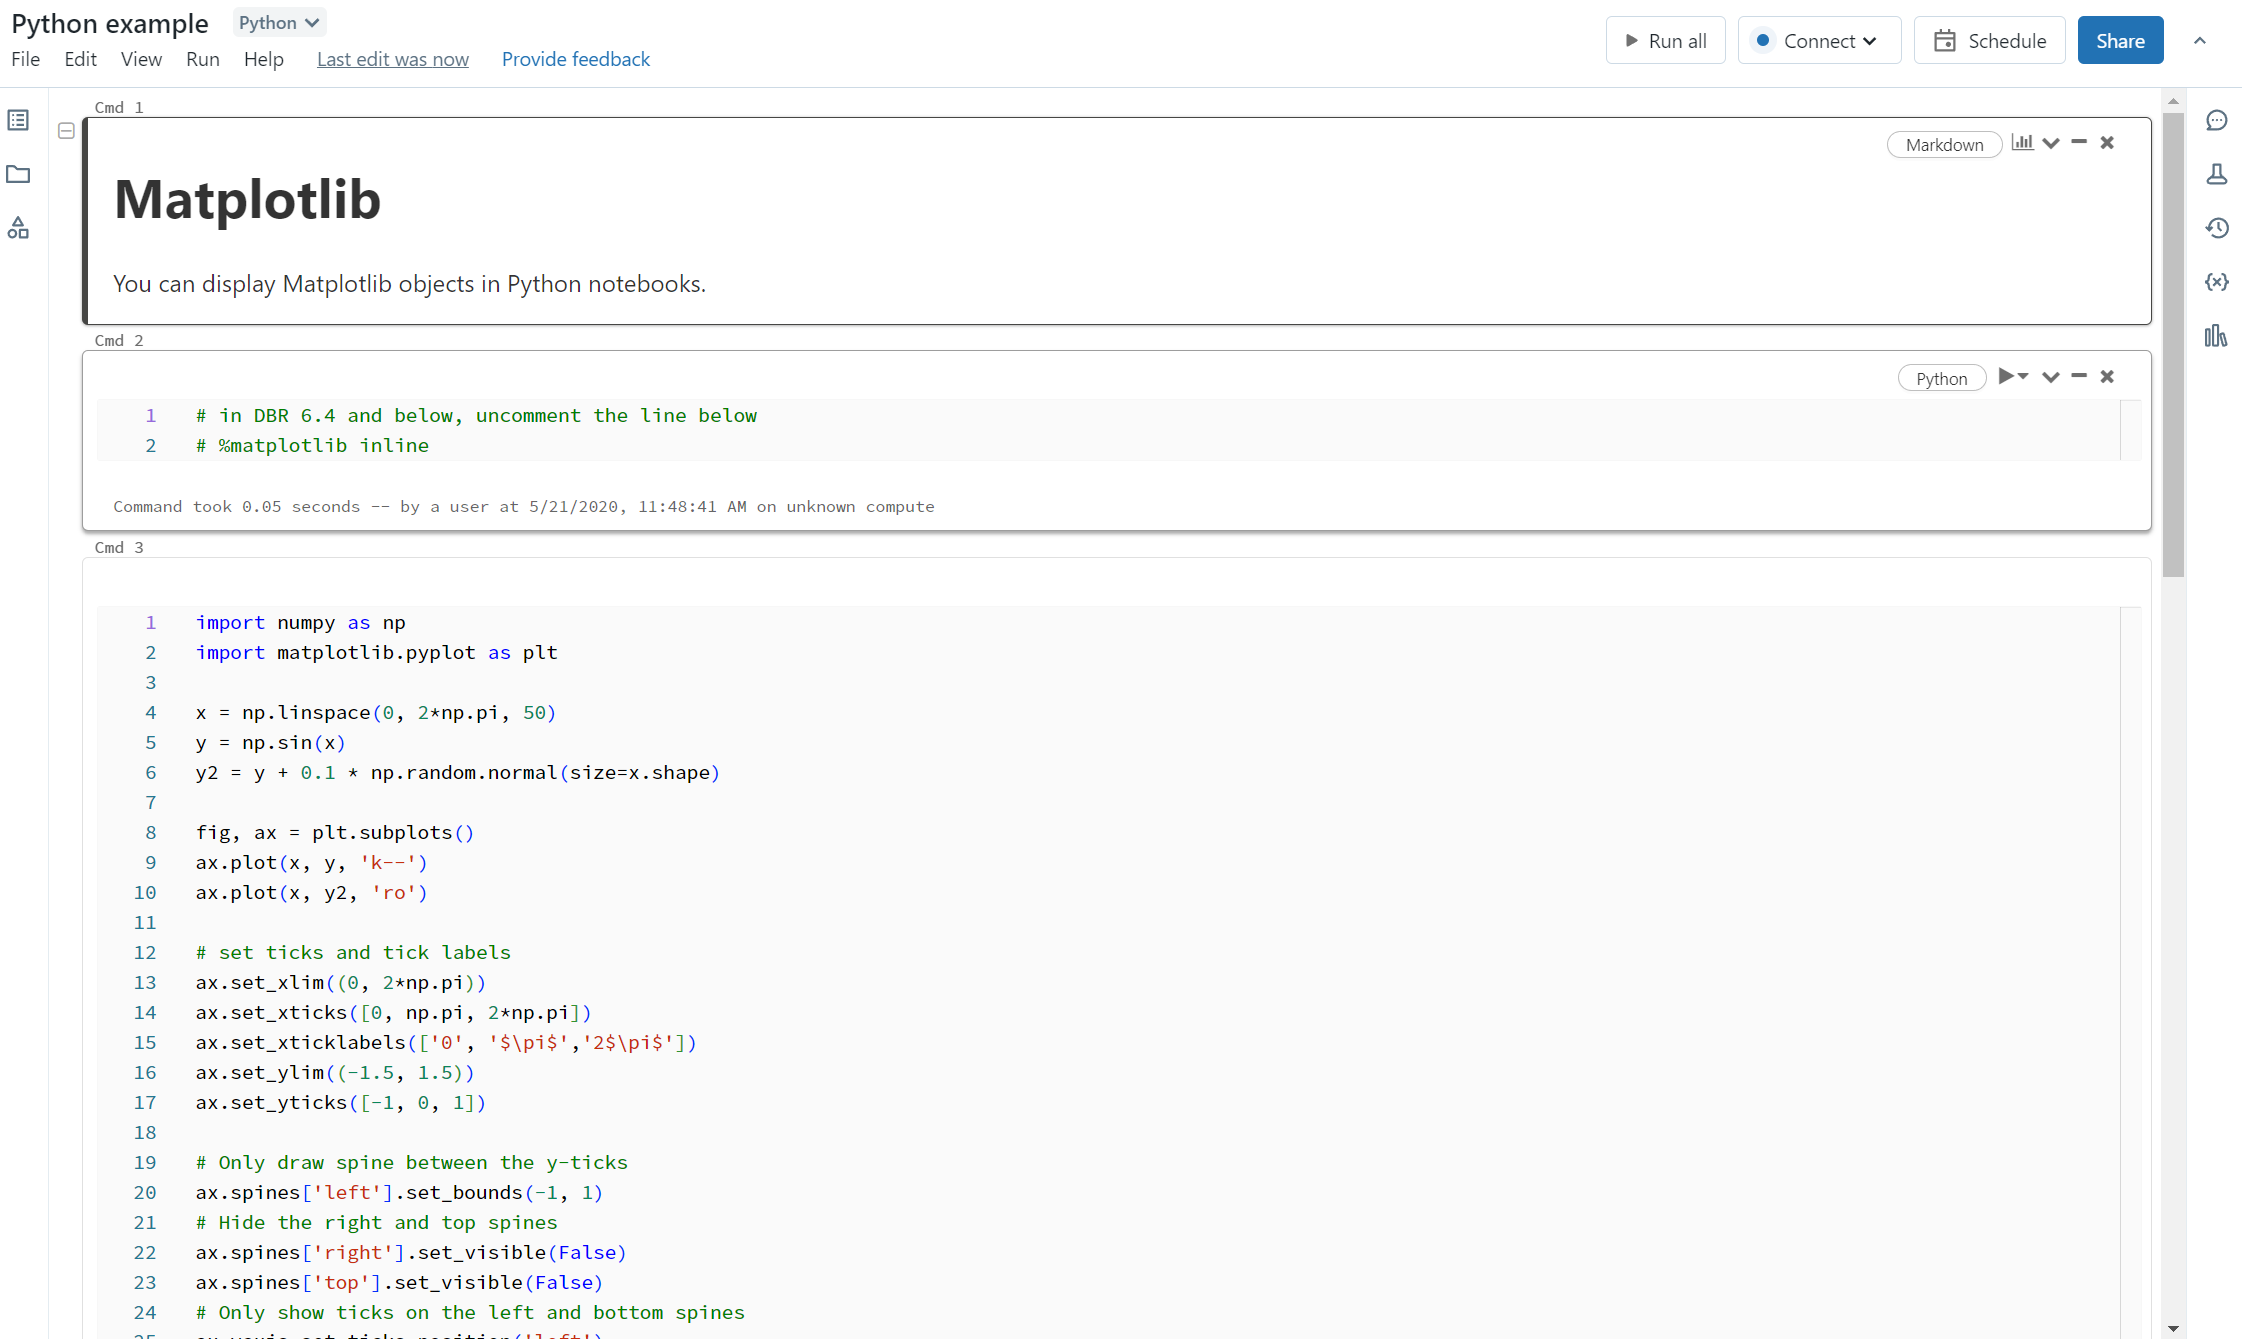The width and height of the screenshot is (2242, 1339).
Task: Click the Python language label in Cmd 2
Action: coord(1941,379)
